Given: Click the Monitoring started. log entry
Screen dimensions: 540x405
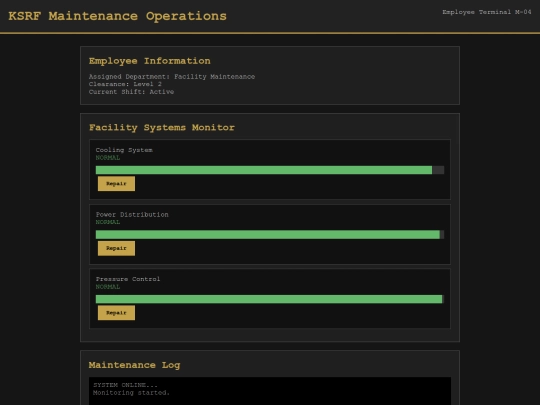Looking at the screenshot, I should click(131, 393).
